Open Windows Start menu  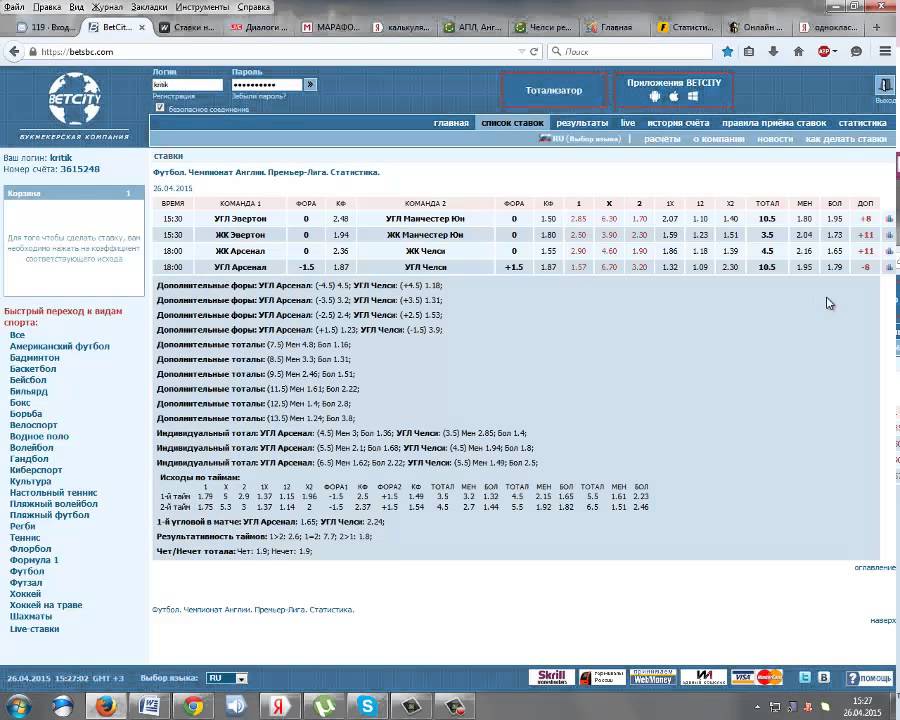(x=19, y=706)
